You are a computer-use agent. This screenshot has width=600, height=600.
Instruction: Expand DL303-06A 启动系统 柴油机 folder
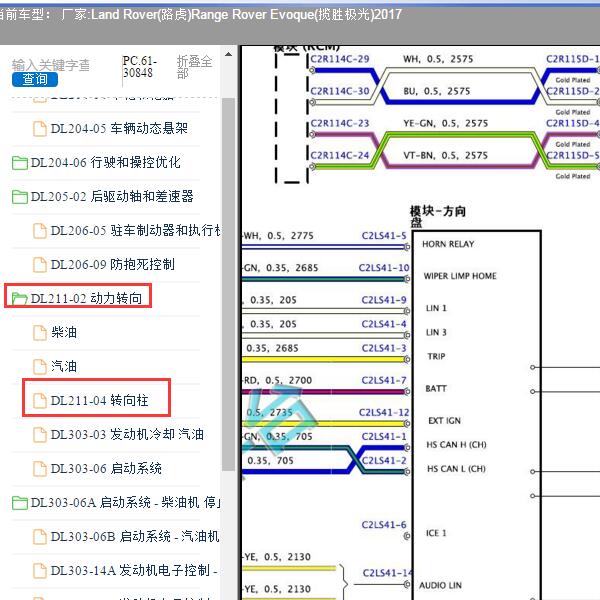[126, 502]
